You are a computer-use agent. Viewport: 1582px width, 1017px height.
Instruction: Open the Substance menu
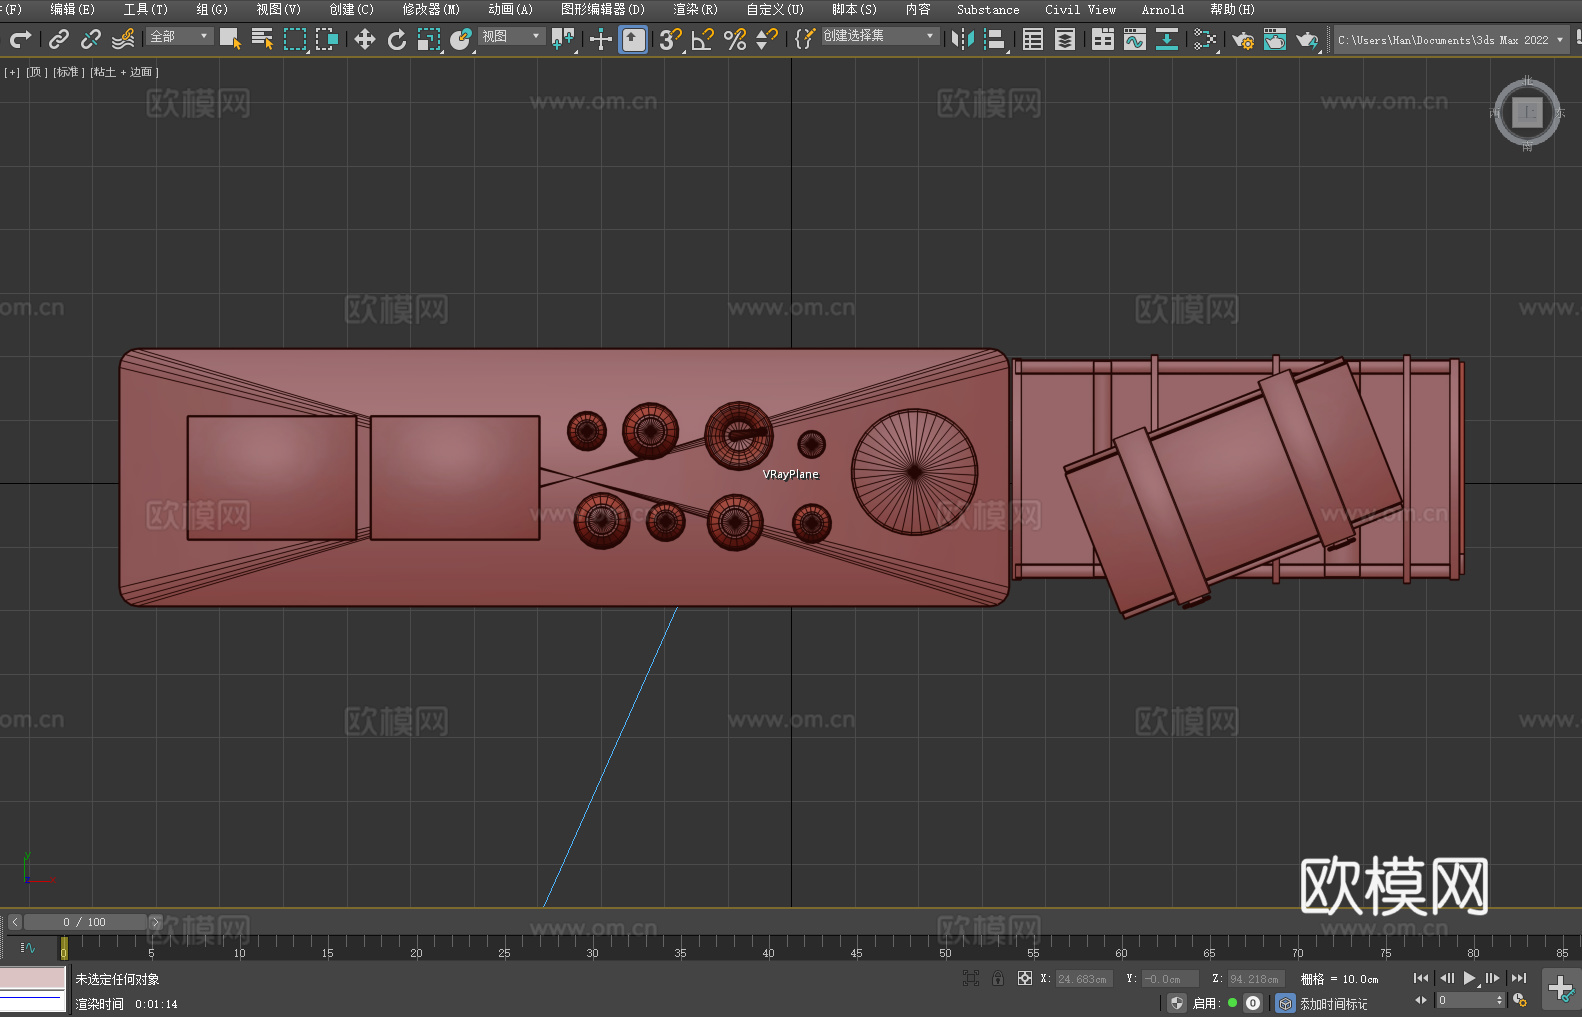(988, 9)
